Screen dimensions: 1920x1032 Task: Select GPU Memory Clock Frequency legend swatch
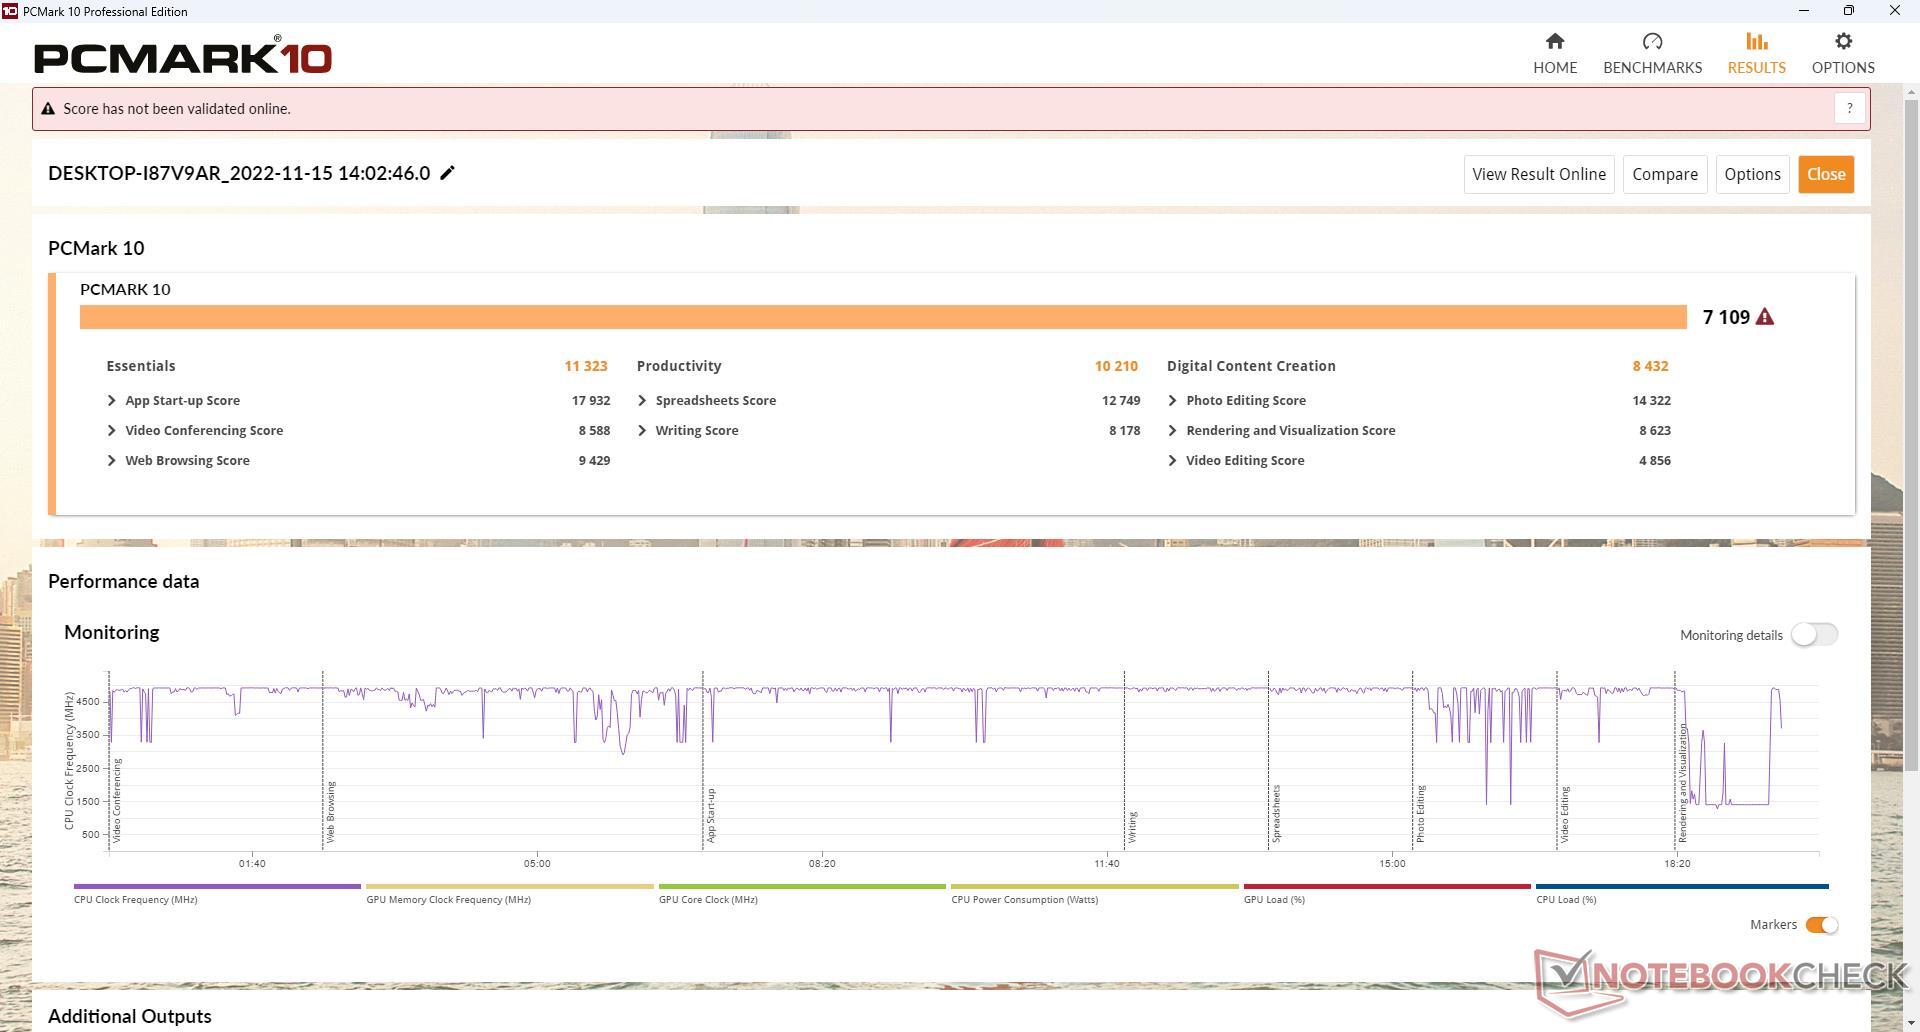[x=510, y=886]
